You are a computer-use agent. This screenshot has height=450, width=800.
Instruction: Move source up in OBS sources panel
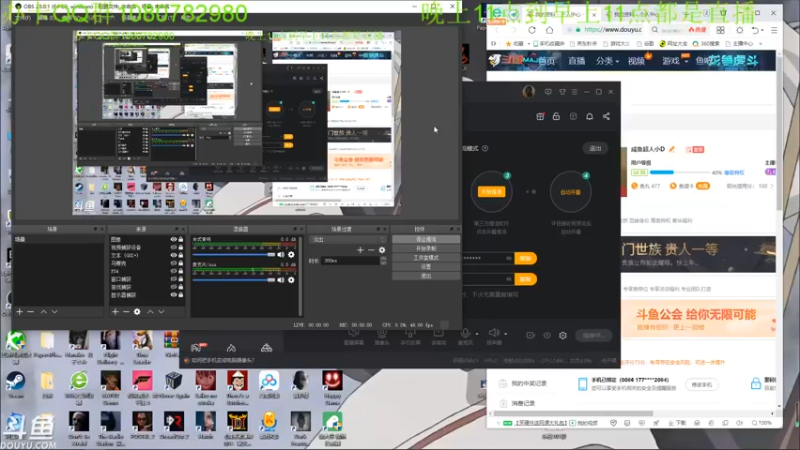pos(151,311)
